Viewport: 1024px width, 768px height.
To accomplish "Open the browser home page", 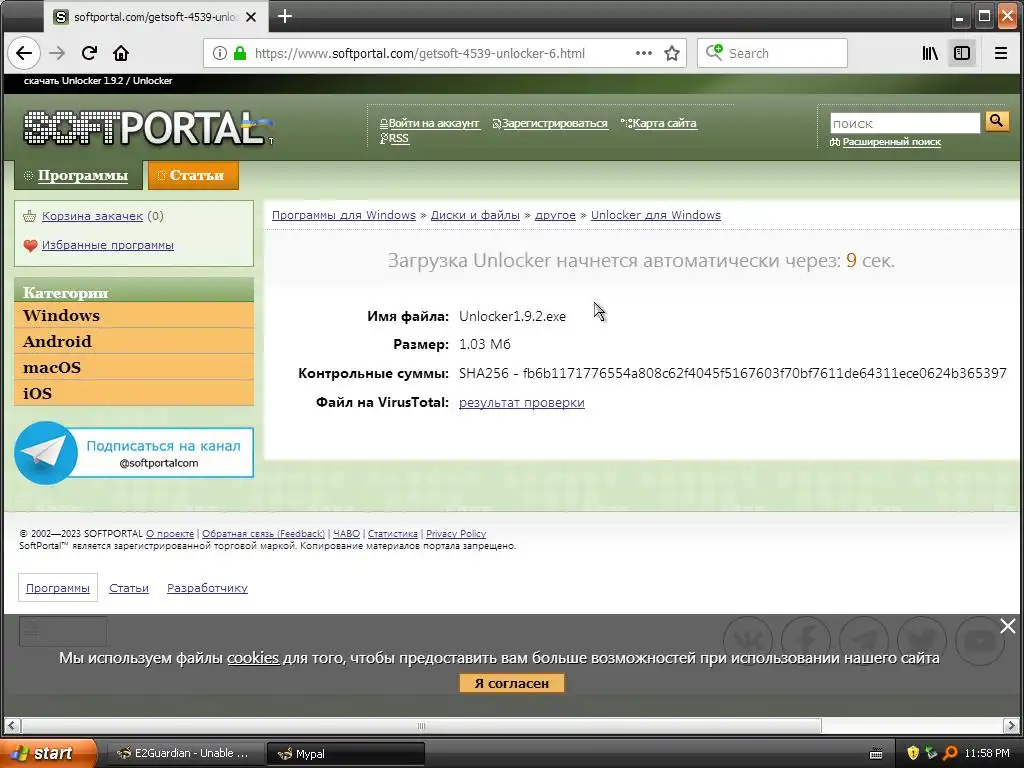I will 121,53.
